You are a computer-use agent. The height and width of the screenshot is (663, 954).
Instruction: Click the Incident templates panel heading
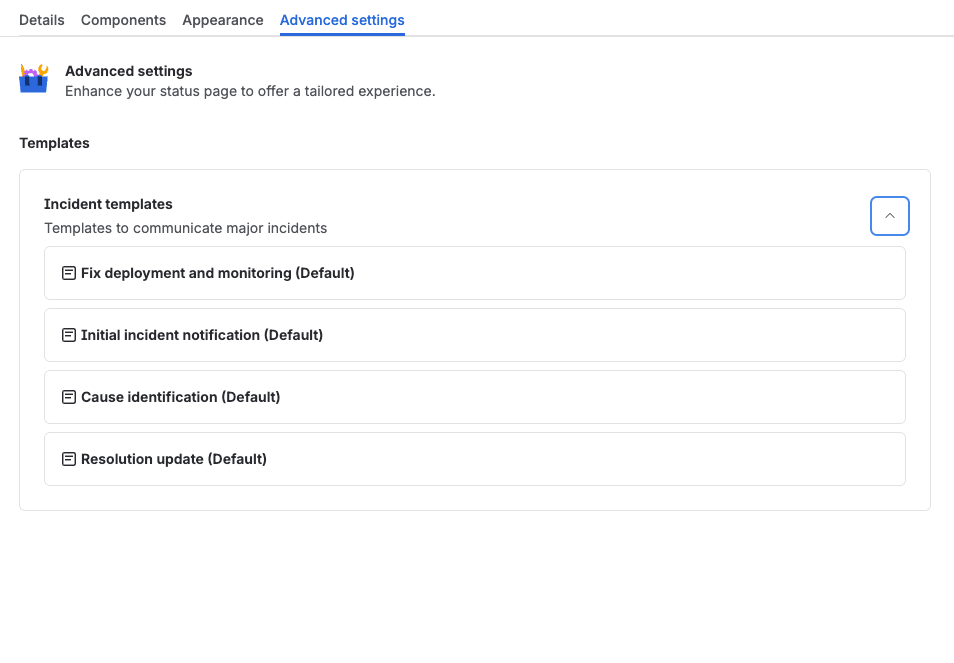(x=108, y=204)
